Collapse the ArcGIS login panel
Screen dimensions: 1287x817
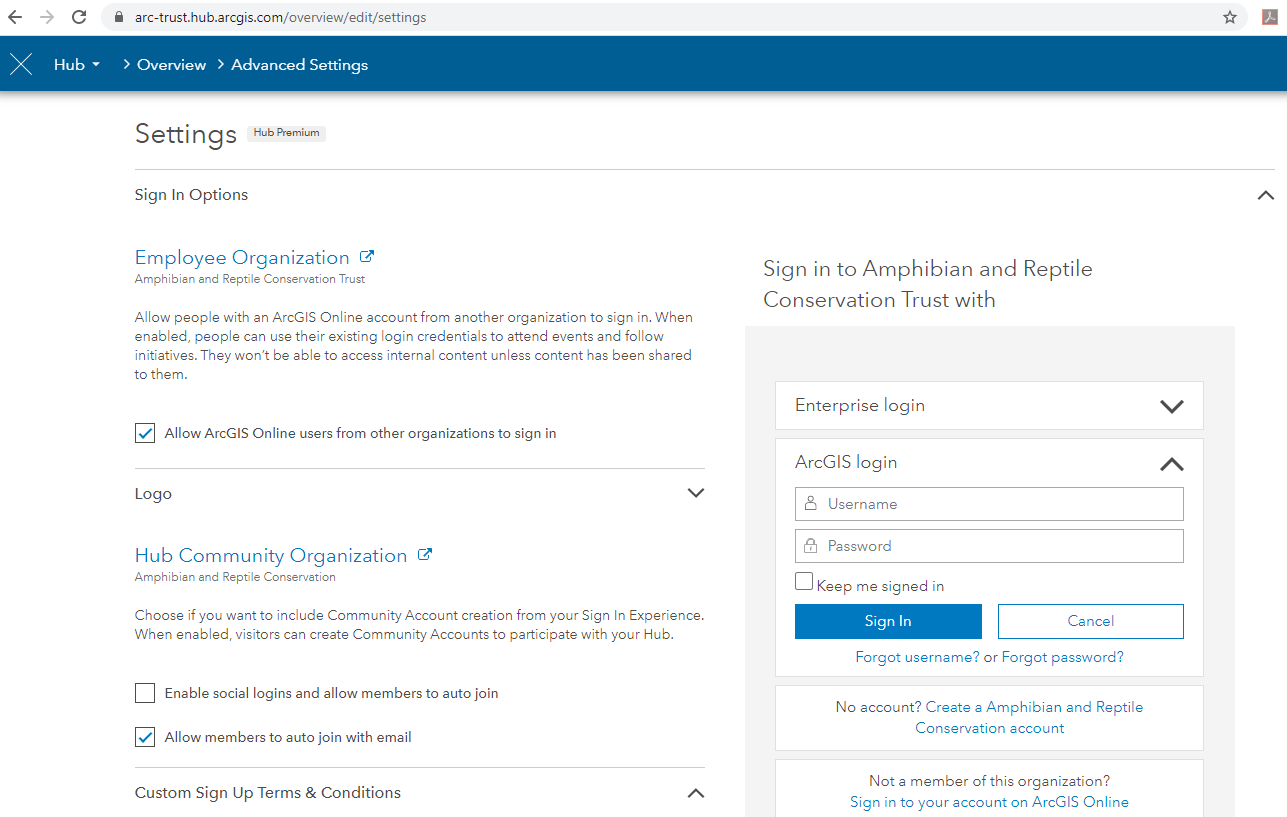point(1171,464)
